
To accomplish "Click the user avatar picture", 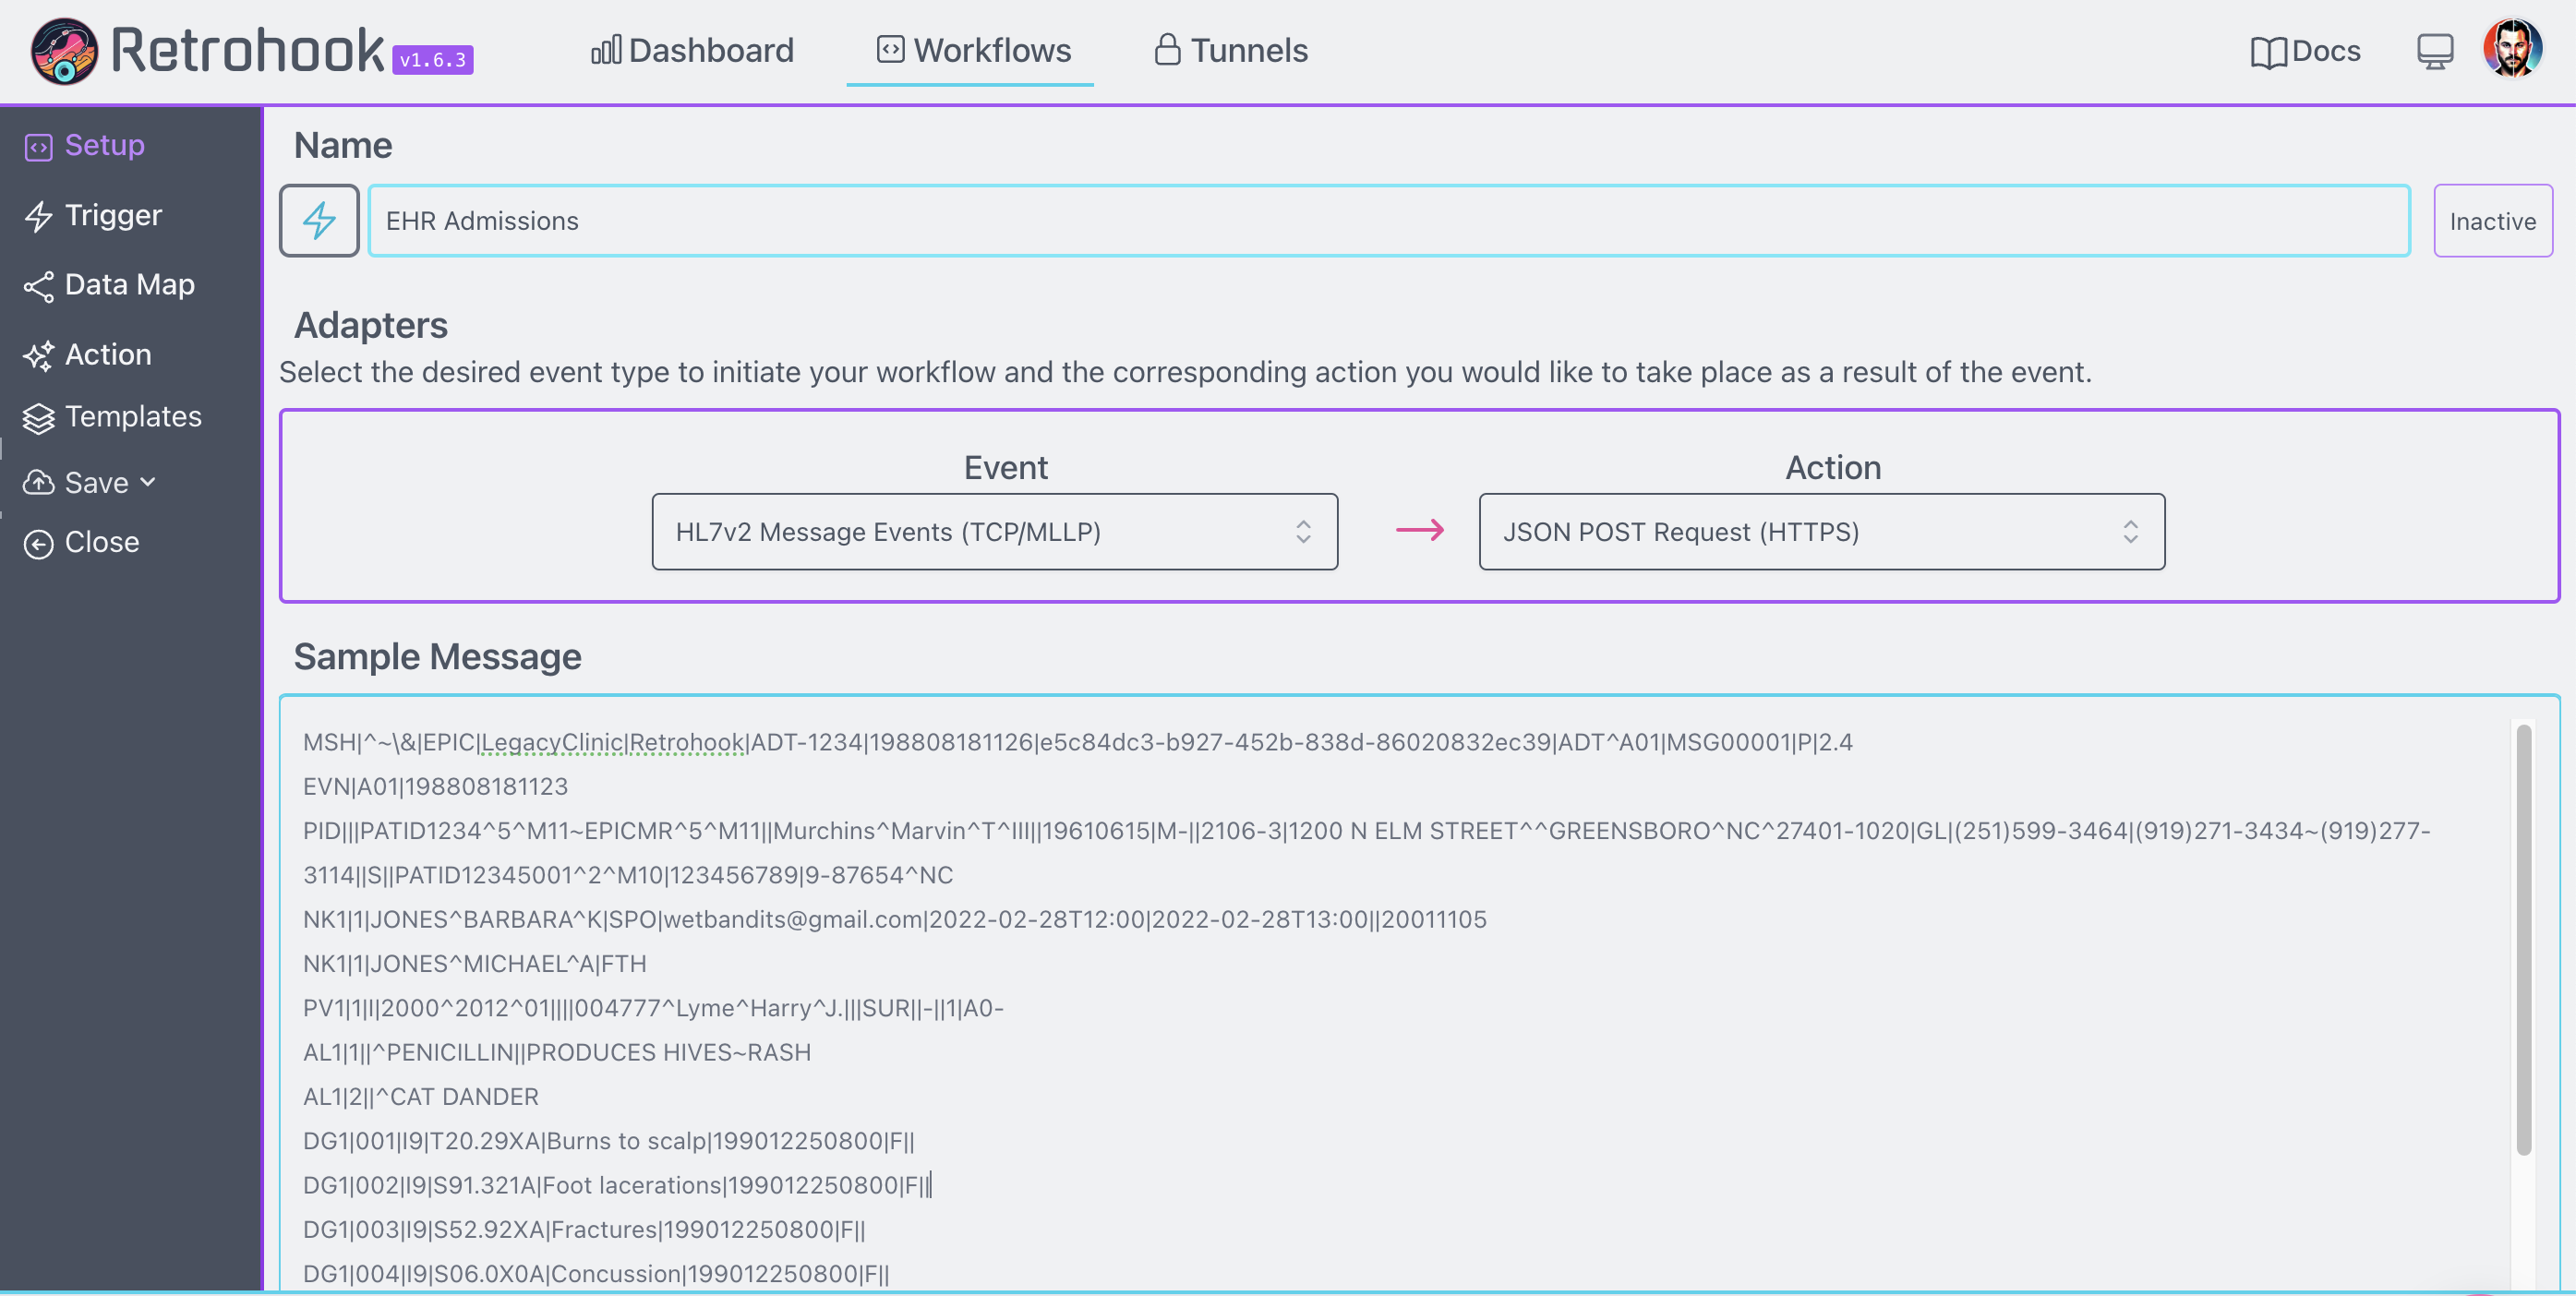I will 2512,49.
